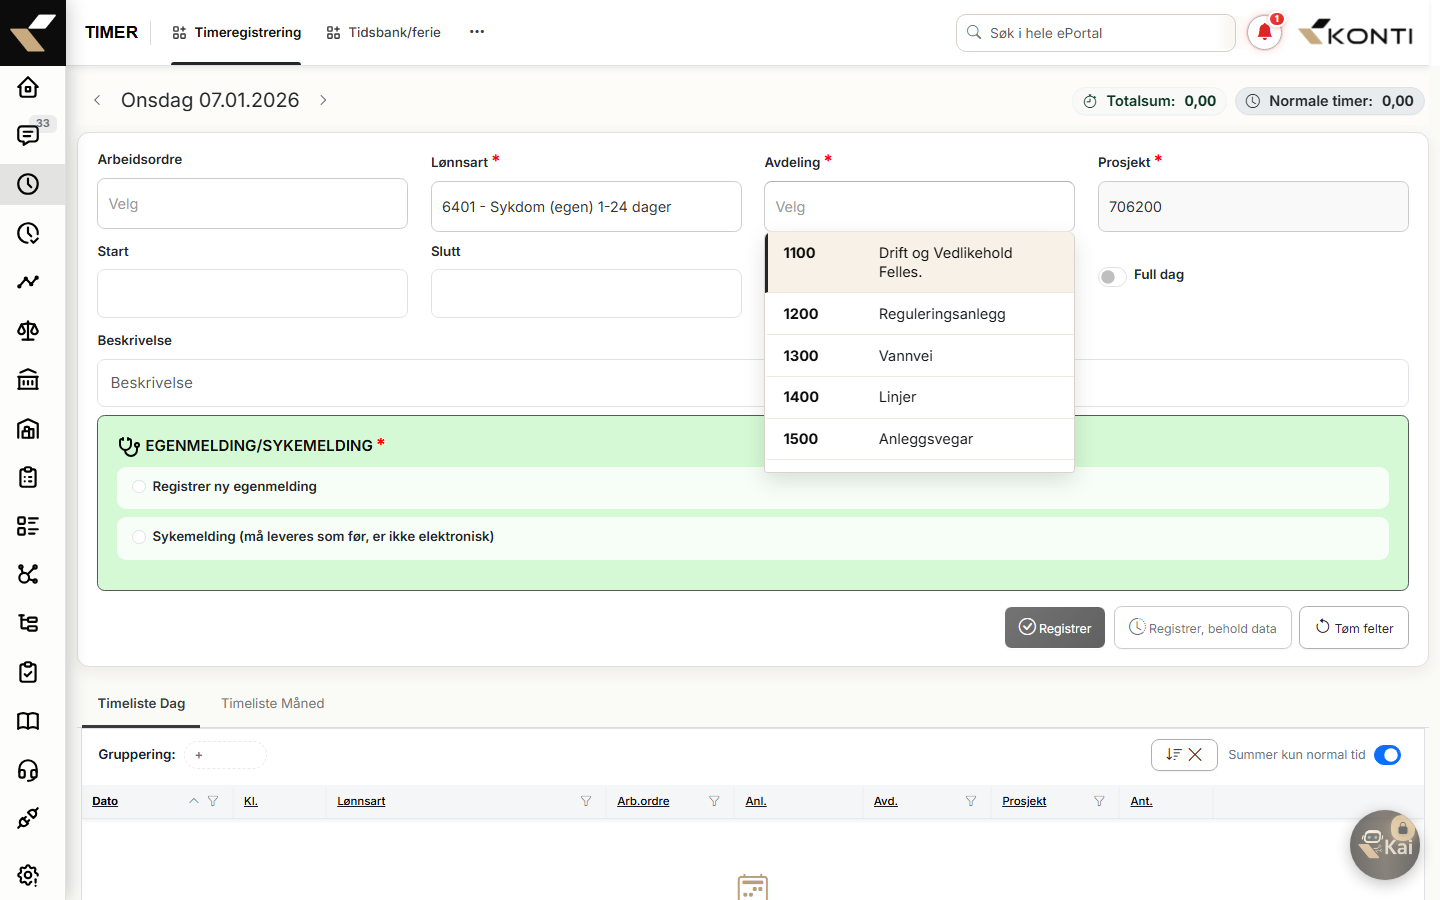Screen dimensions: 1440x900
Task: Open the line chart icon in sidebar
Action: tap(28, 282)
